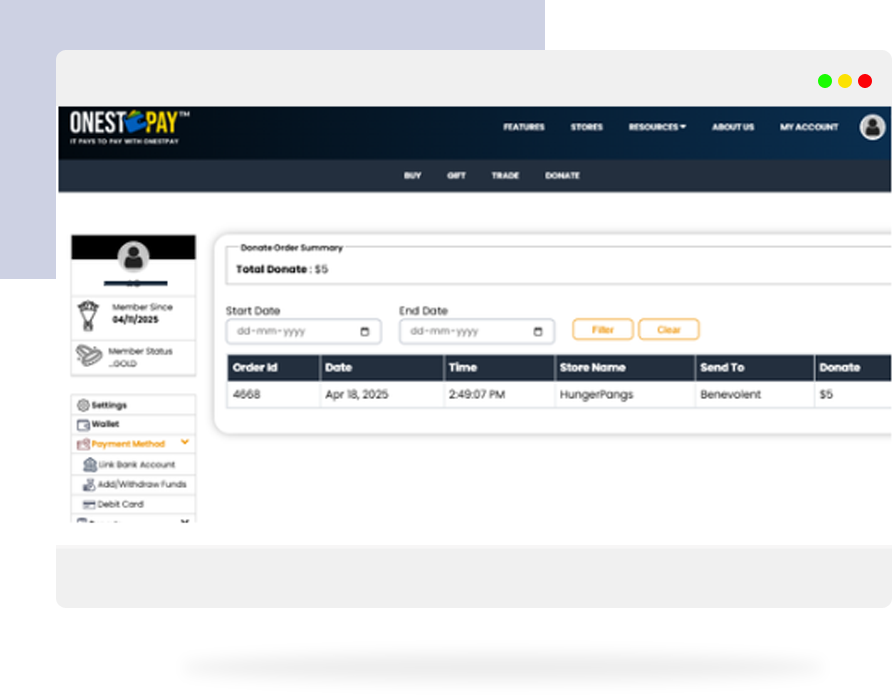Collapse the Payment Method section chevron

click(185, 442)
